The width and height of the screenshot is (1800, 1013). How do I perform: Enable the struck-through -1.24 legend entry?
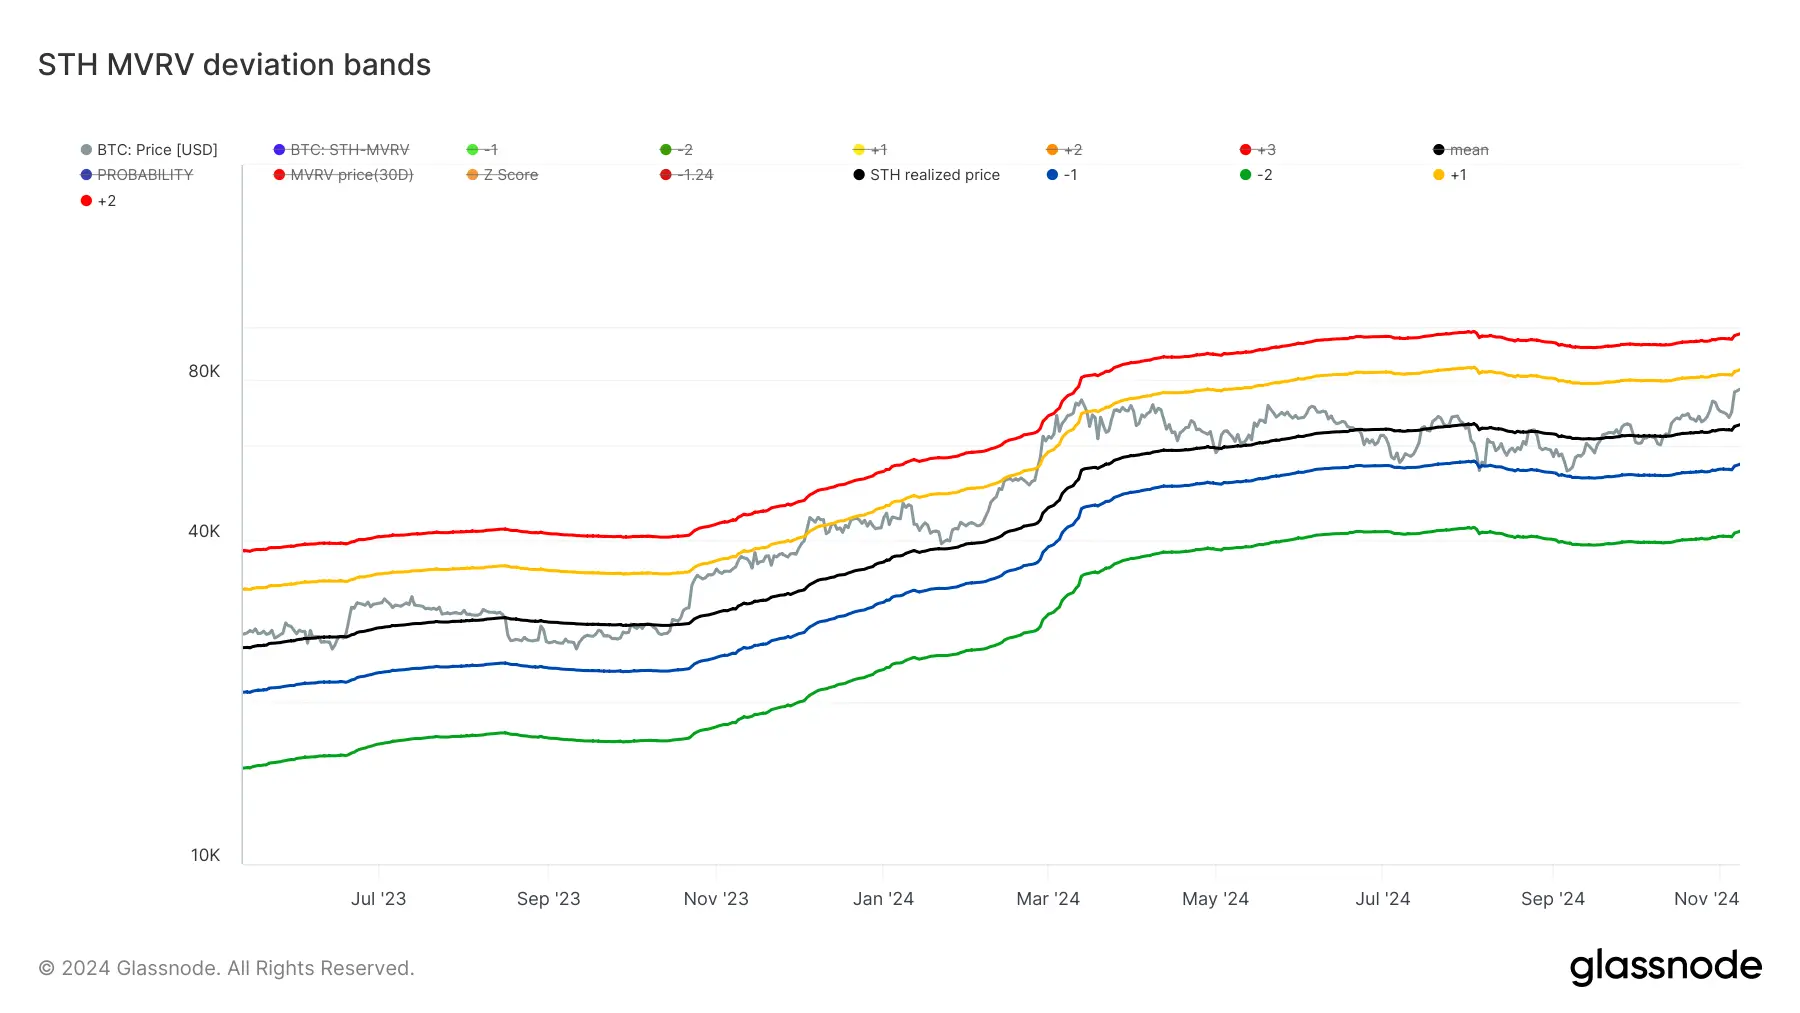(686, 175)
